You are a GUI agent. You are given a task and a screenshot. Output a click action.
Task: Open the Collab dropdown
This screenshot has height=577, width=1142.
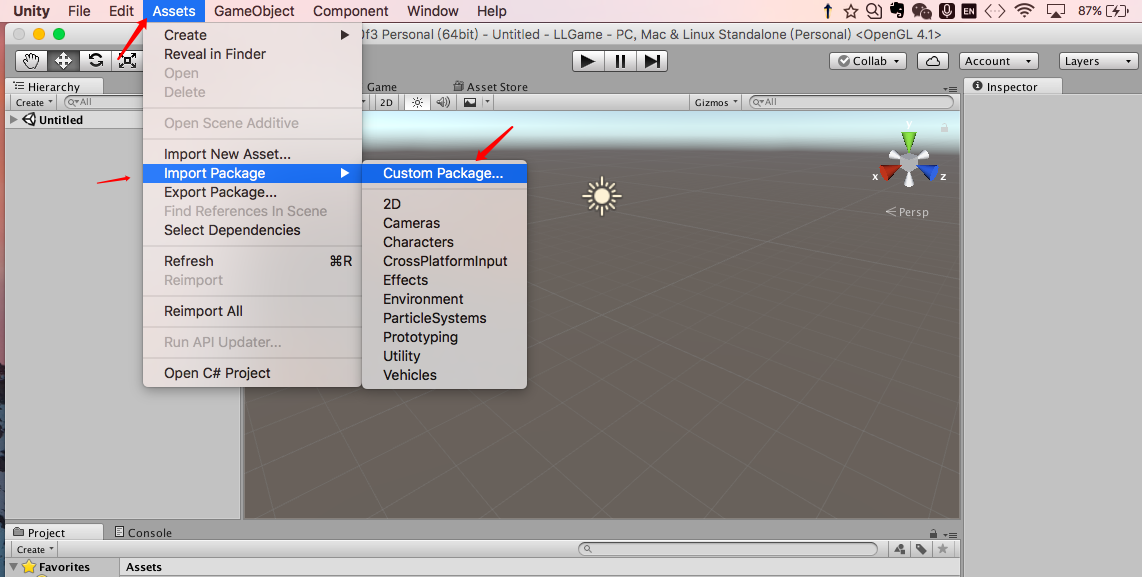pos(868,61)
